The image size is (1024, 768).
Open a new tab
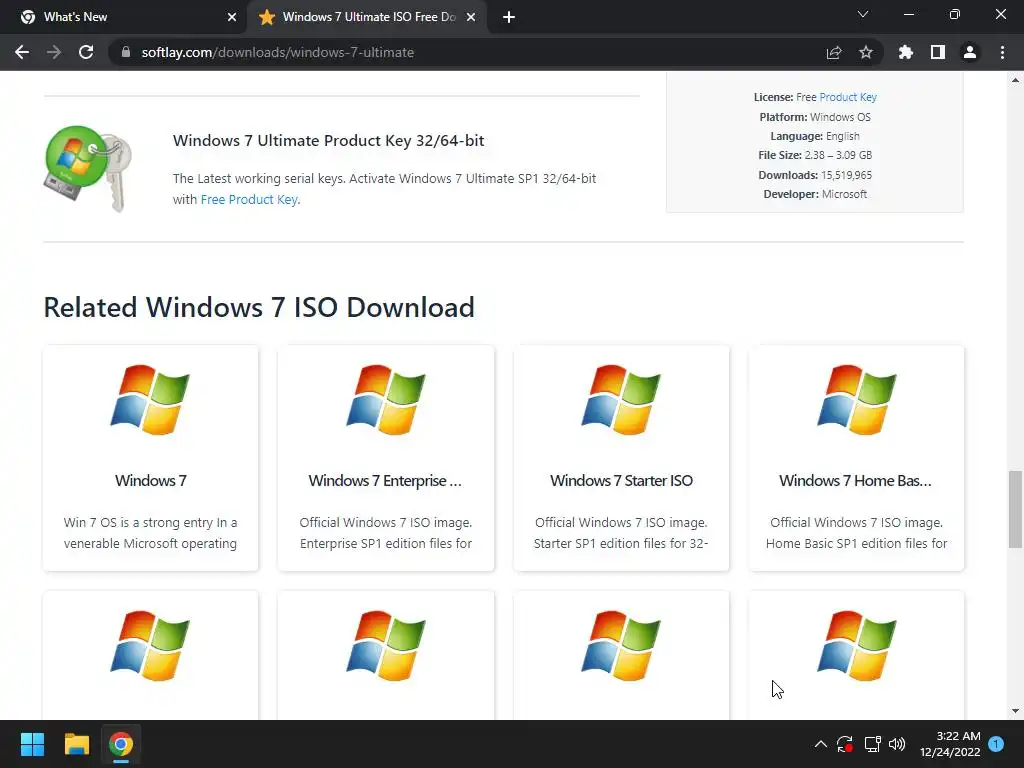coord(509,17)
